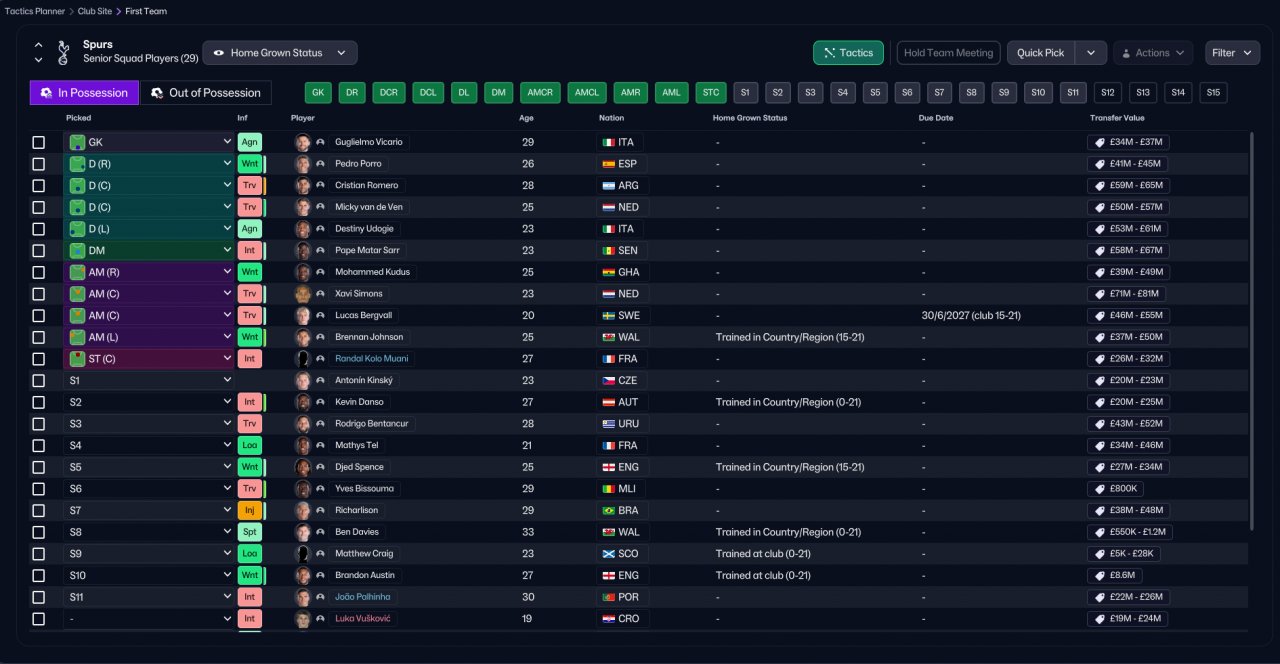Click "Trained at club (0-21)" for Brandon Austin
This screenshot has width=1280, height=664.
763,576
